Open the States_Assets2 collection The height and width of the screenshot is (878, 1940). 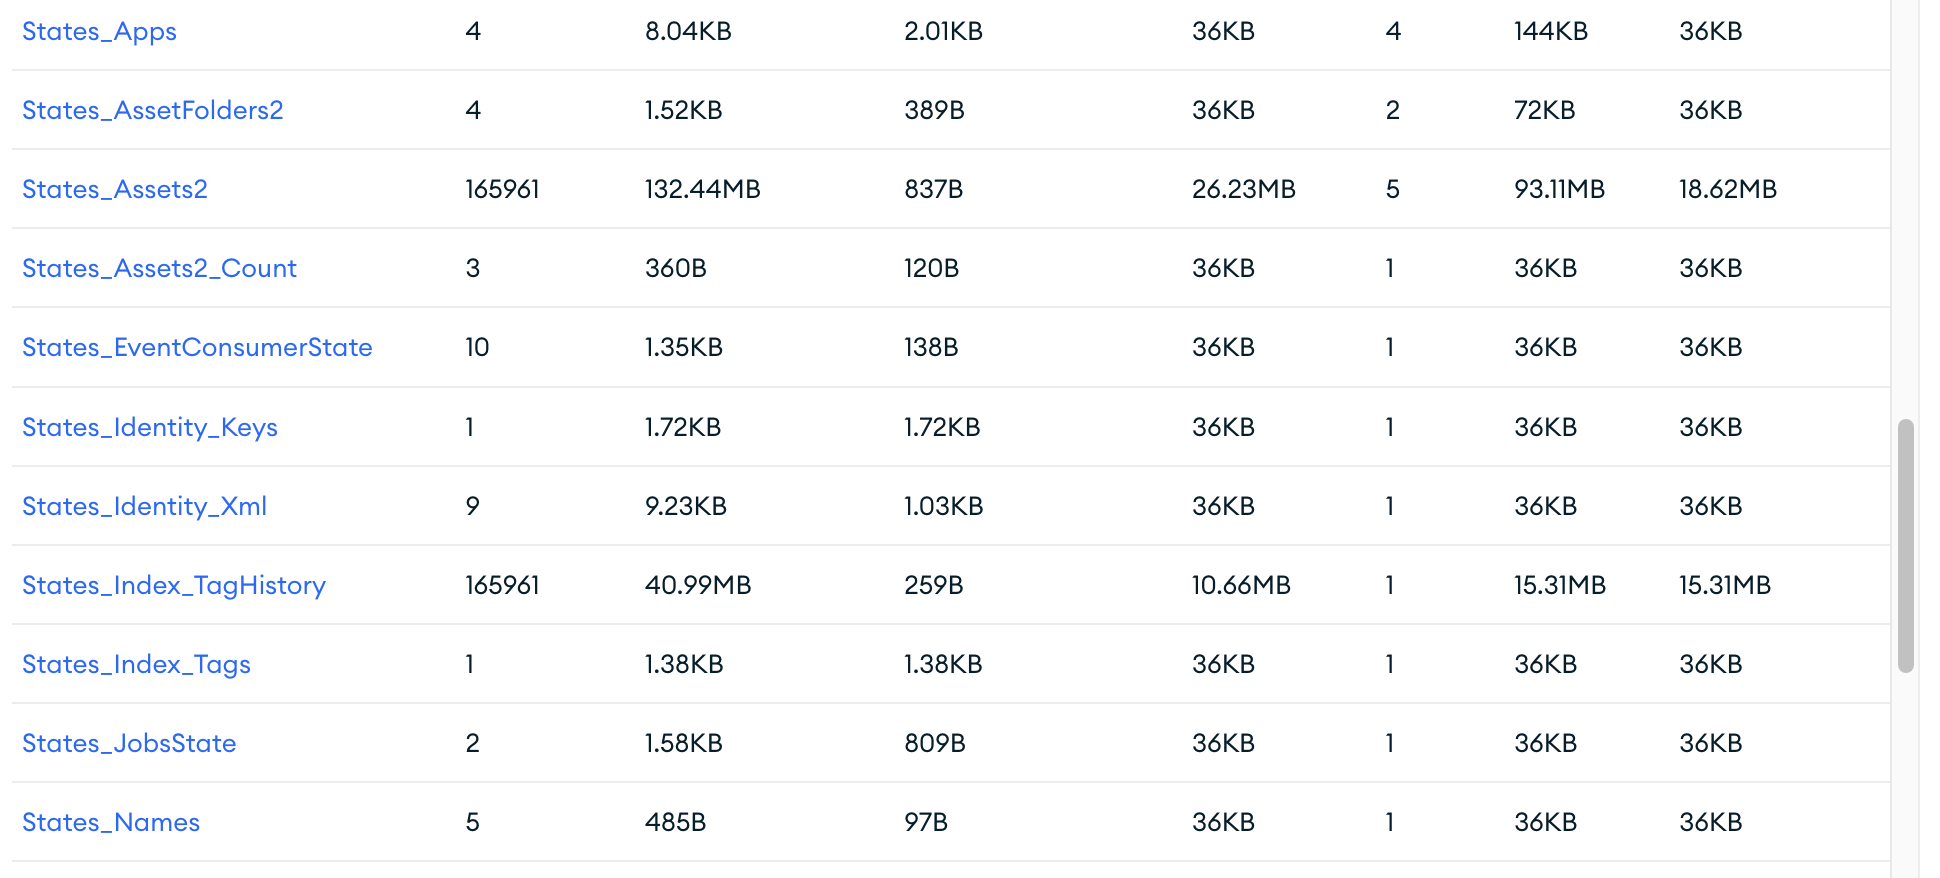coord(115,189)
